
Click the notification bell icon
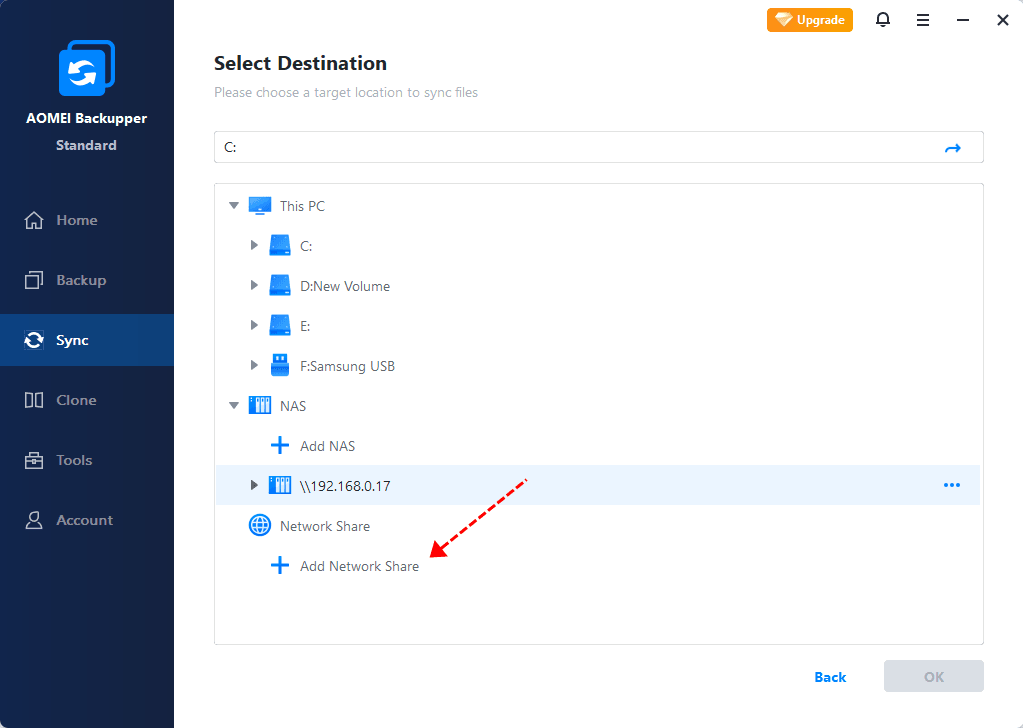point(883,20)
